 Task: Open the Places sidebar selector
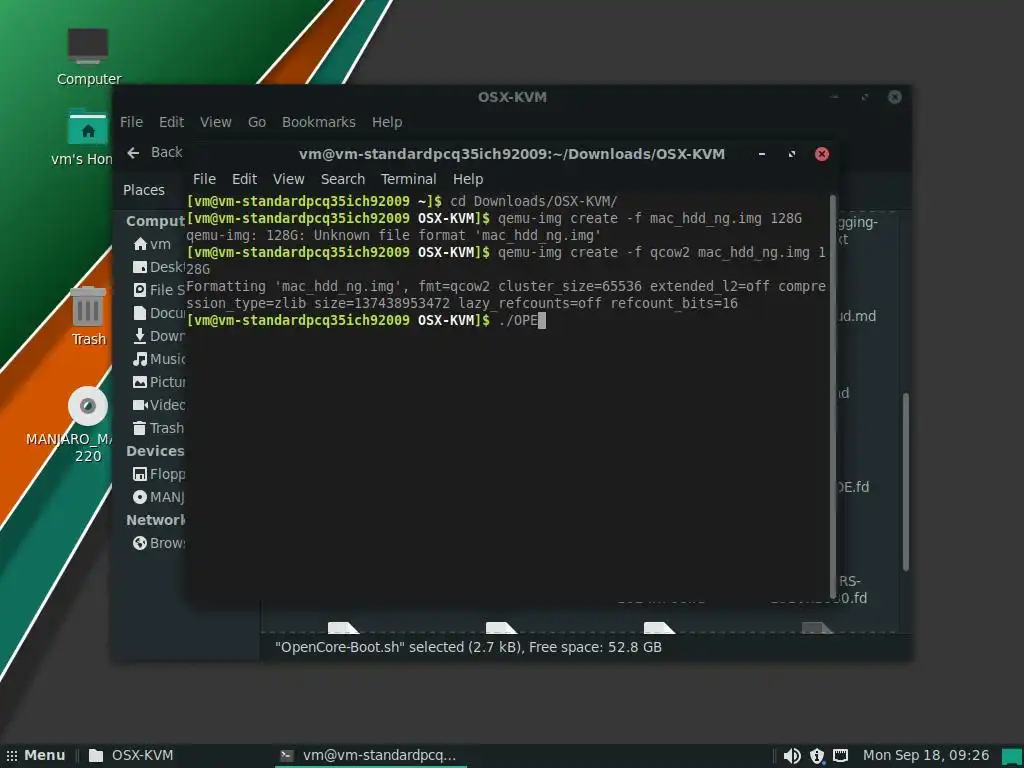pyautogui.click(x=144, y=190)
